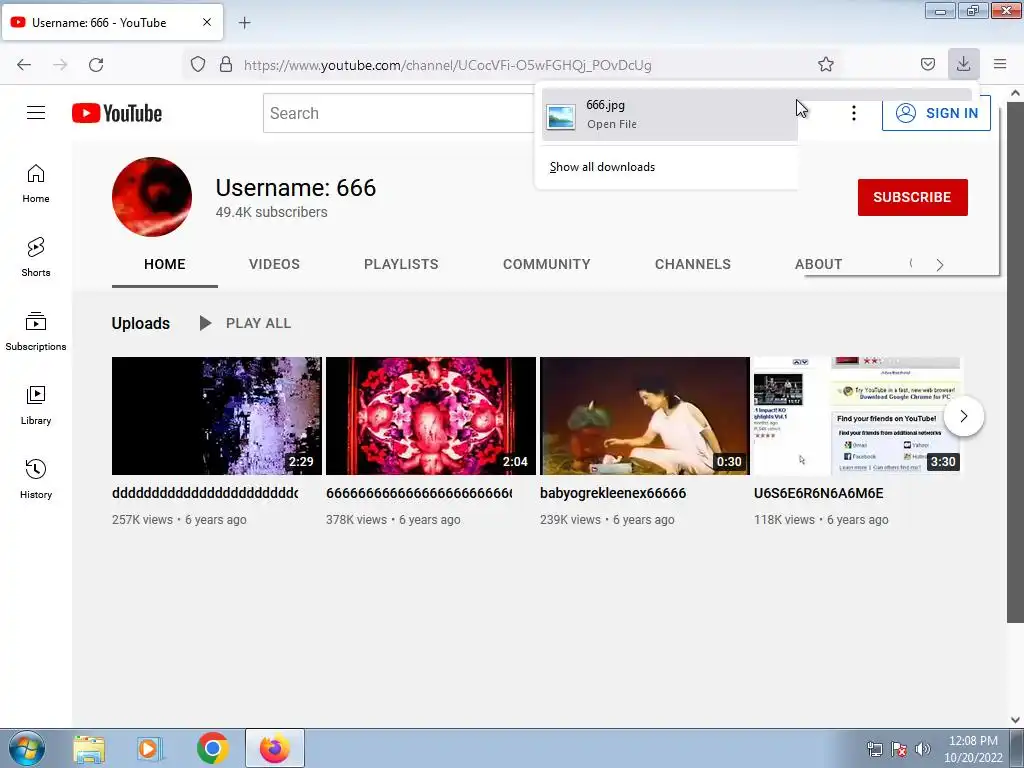1024x768 pixels.
Task: Switch to the PLAYLISTS tab
Action: tap(401, 264)
